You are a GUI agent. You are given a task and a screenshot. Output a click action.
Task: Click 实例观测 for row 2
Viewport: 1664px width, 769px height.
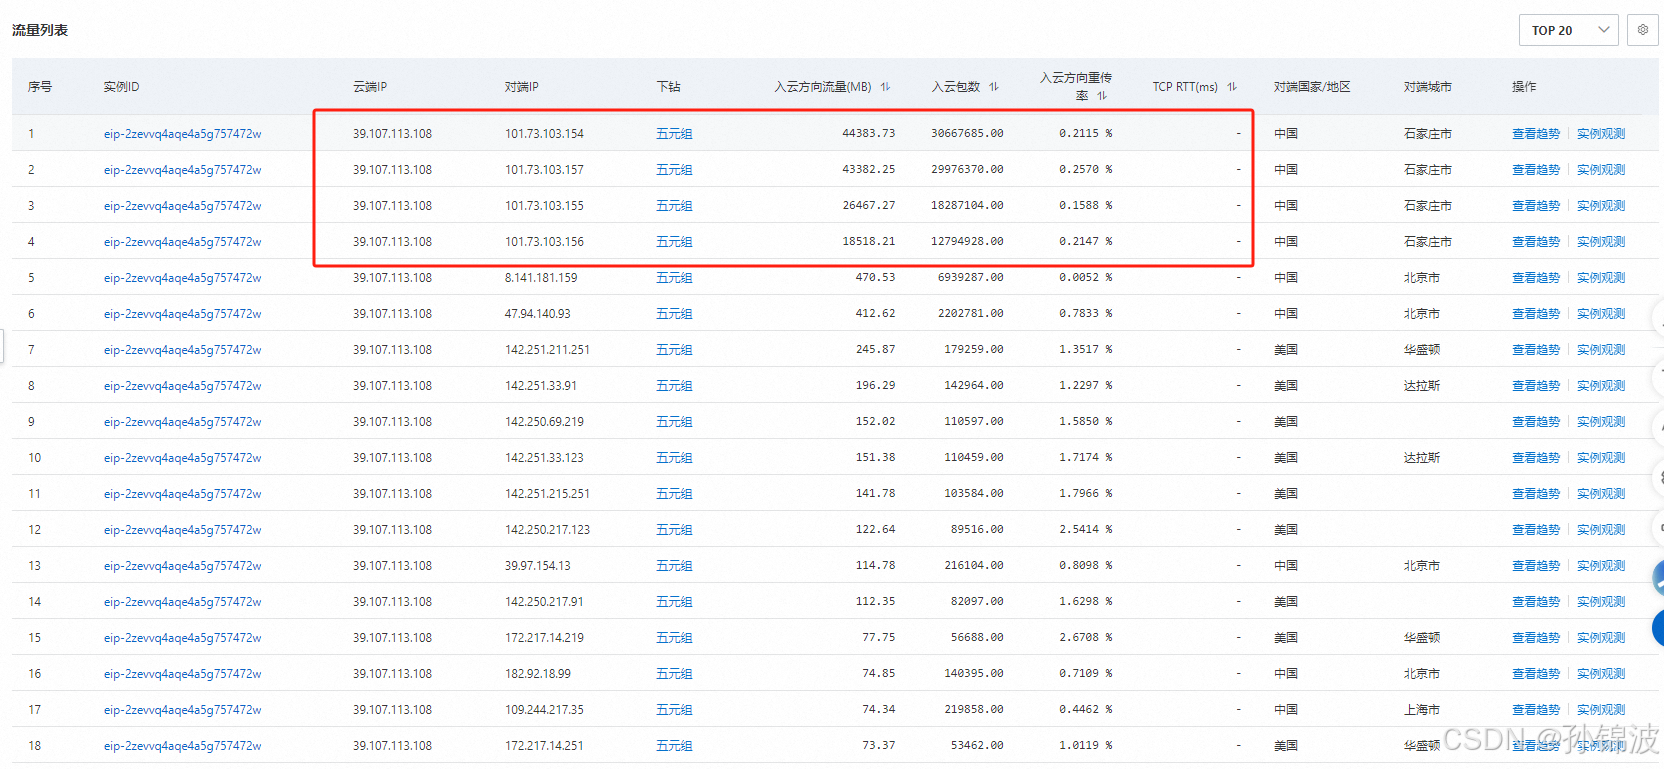[1601, 170]
